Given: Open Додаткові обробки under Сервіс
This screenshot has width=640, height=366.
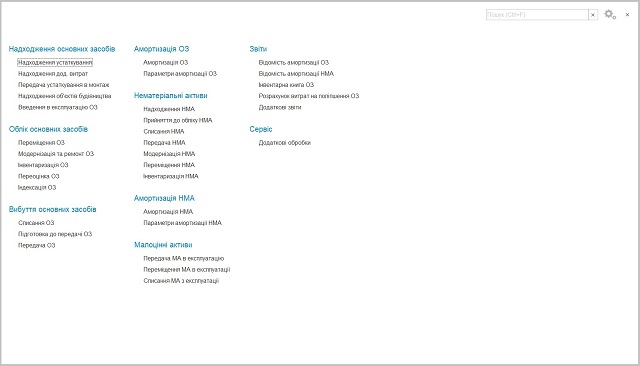Looking at the screenshot, I should pyautogui.click(x=284, y=143).
